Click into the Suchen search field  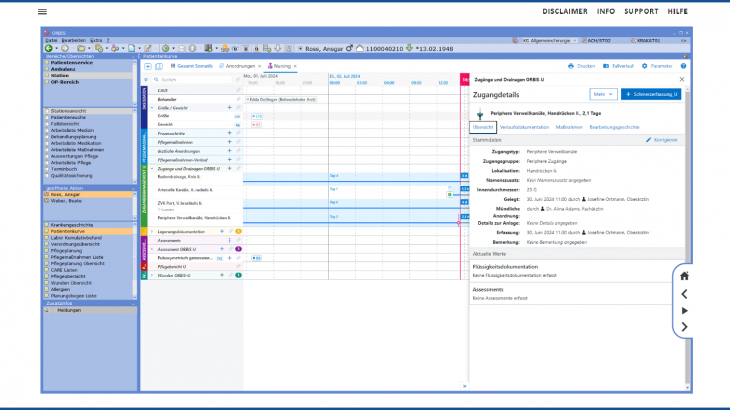point(190,79)
